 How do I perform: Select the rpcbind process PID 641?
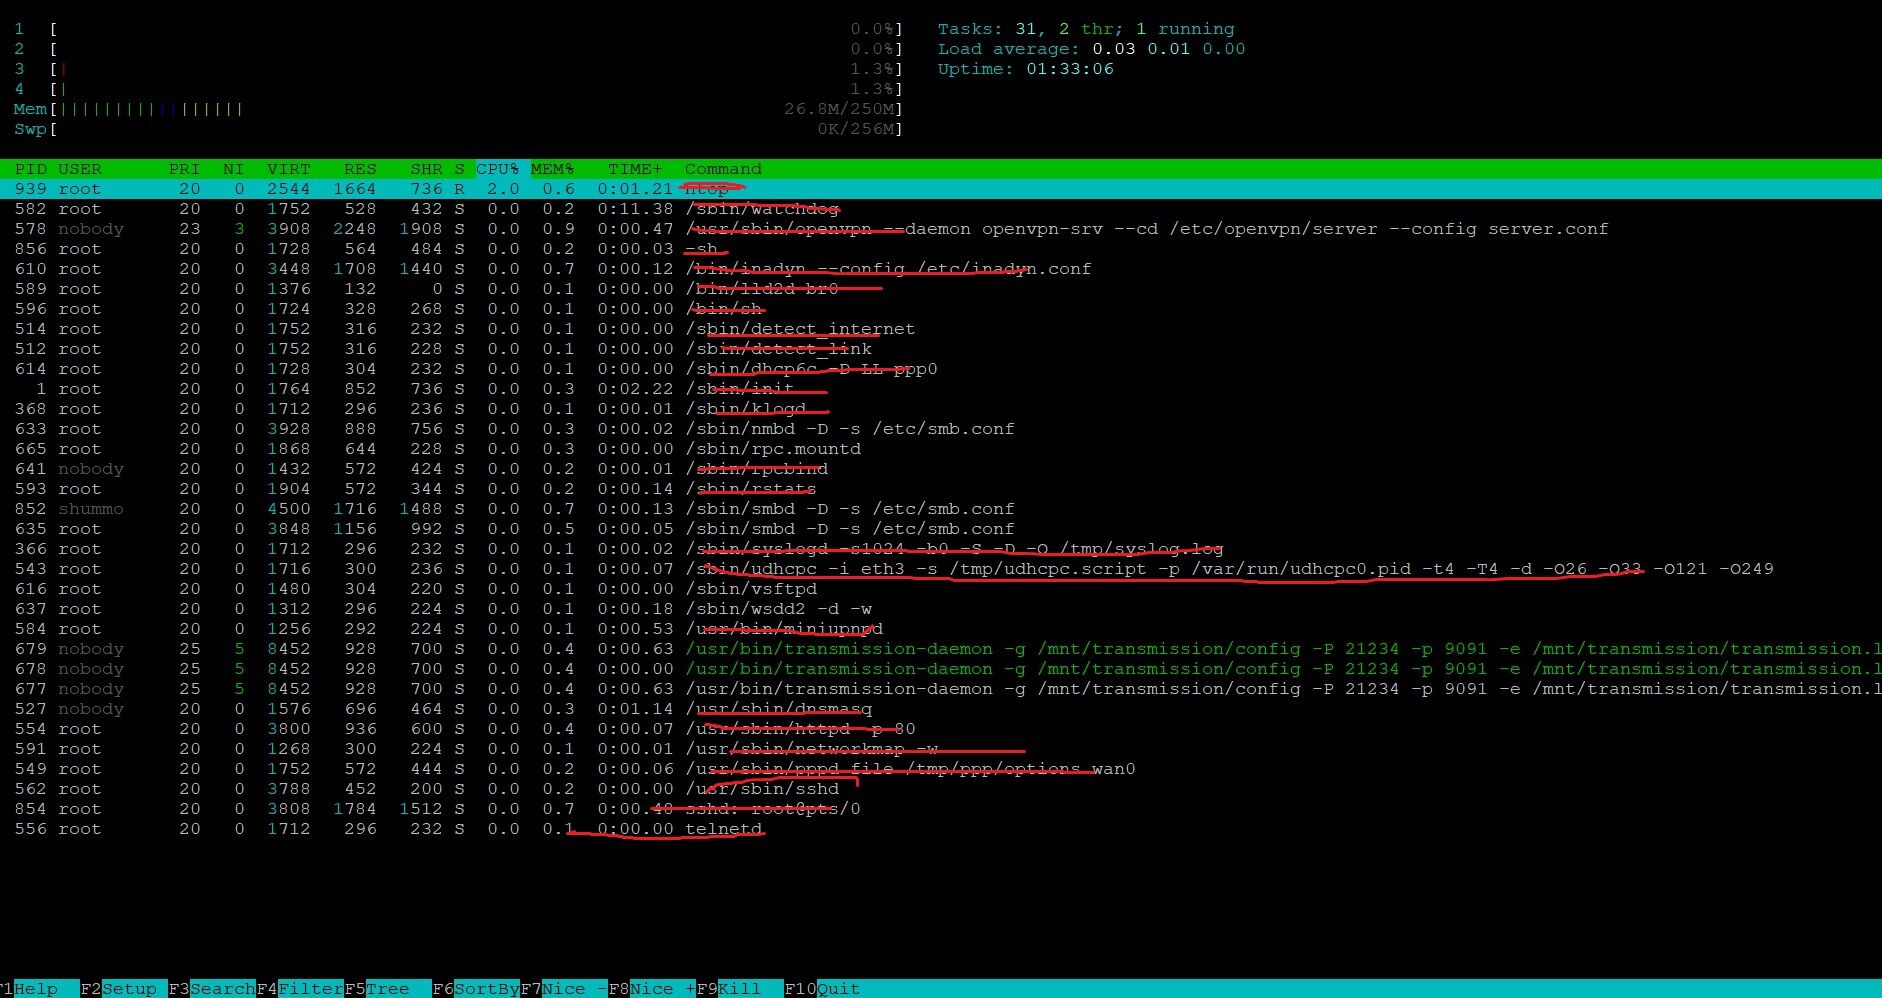coord(941,469)
